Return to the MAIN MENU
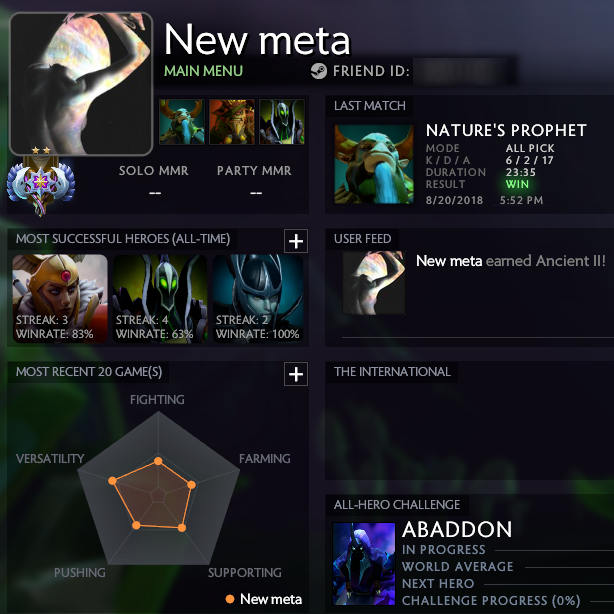This screenshot has height=614, width=614. 203,71
